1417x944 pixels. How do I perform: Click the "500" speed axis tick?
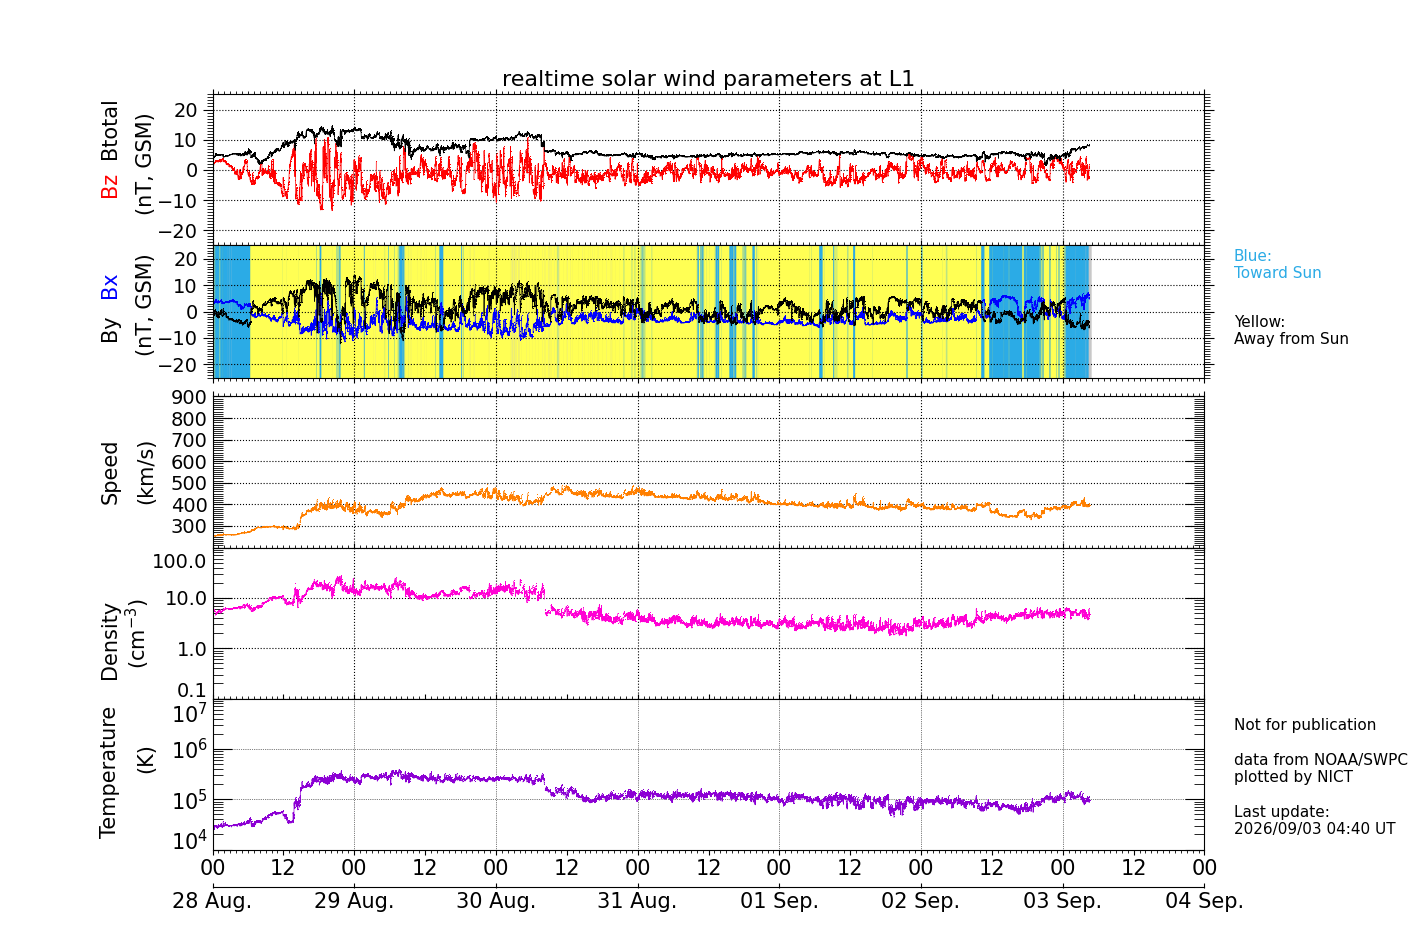pos(190,484)
